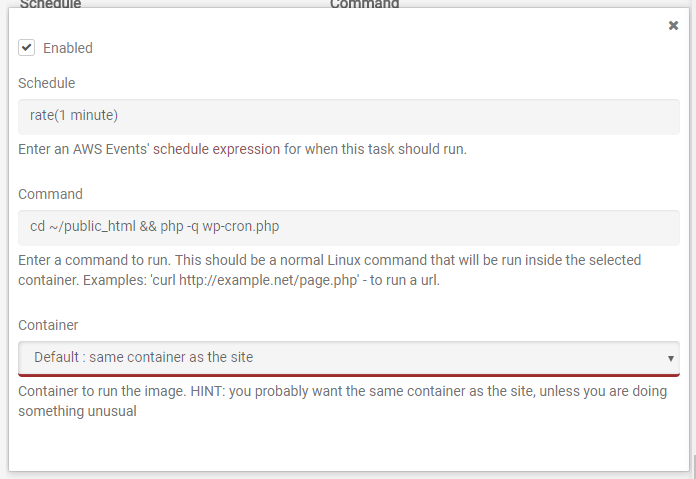This screenshot has height=479, width=696.
Task: Uncheck the Enabled checkbox
Action: click(x=27, y=47)
